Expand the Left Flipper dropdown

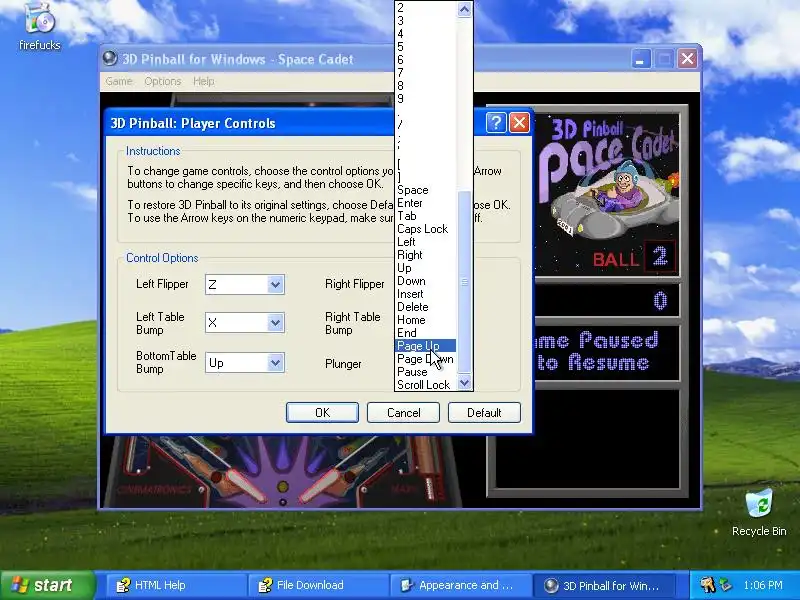point(275,284)
